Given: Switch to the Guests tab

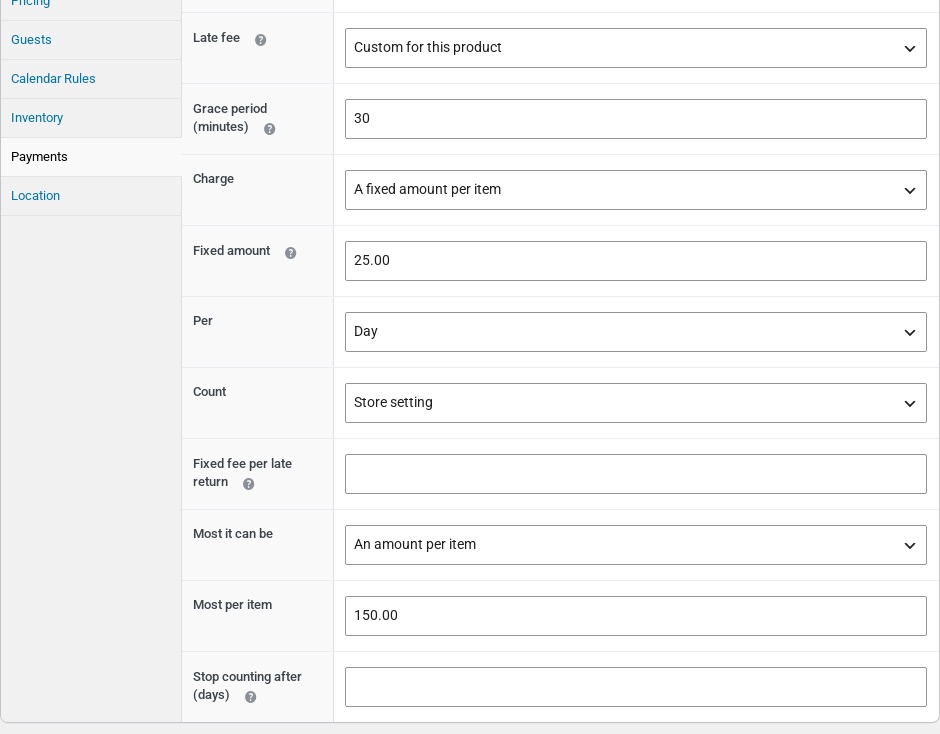Looking at the screenshot, I should click(91, 40).
